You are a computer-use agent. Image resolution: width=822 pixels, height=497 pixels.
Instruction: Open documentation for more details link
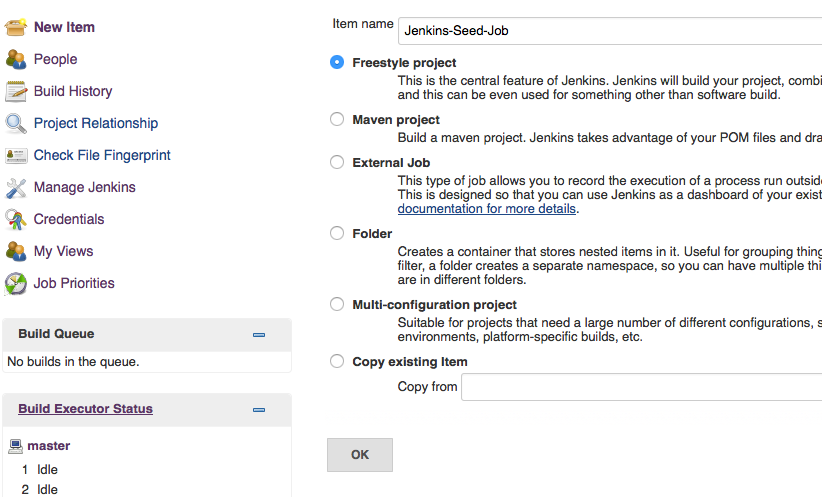tap(486, 209)
